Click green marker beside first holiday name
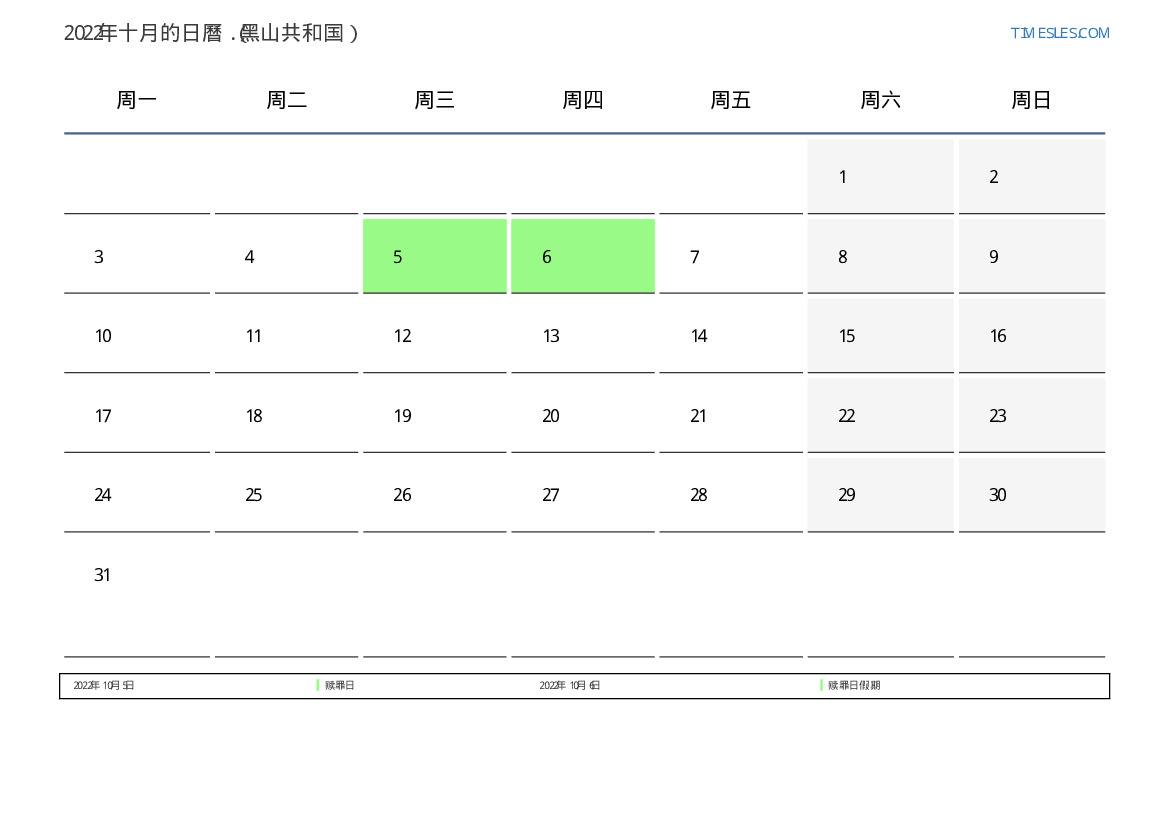Screen dimensions: 1169x827 318,685
